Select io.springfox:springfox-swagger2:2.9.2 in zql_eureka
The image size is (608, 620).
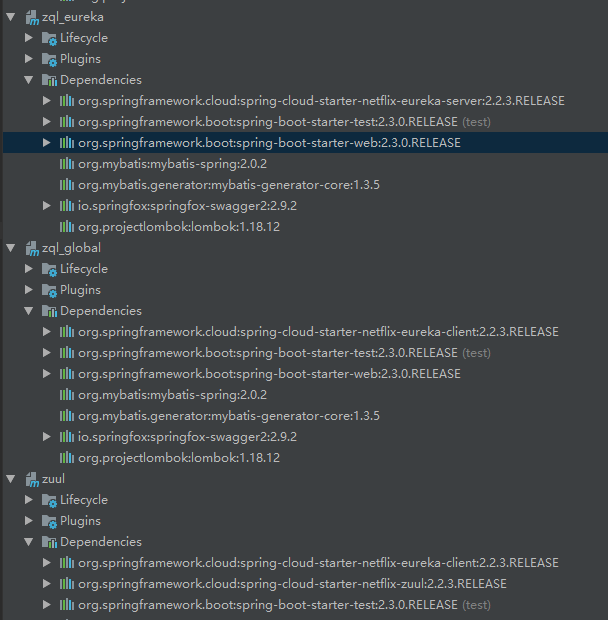[187, 206]
